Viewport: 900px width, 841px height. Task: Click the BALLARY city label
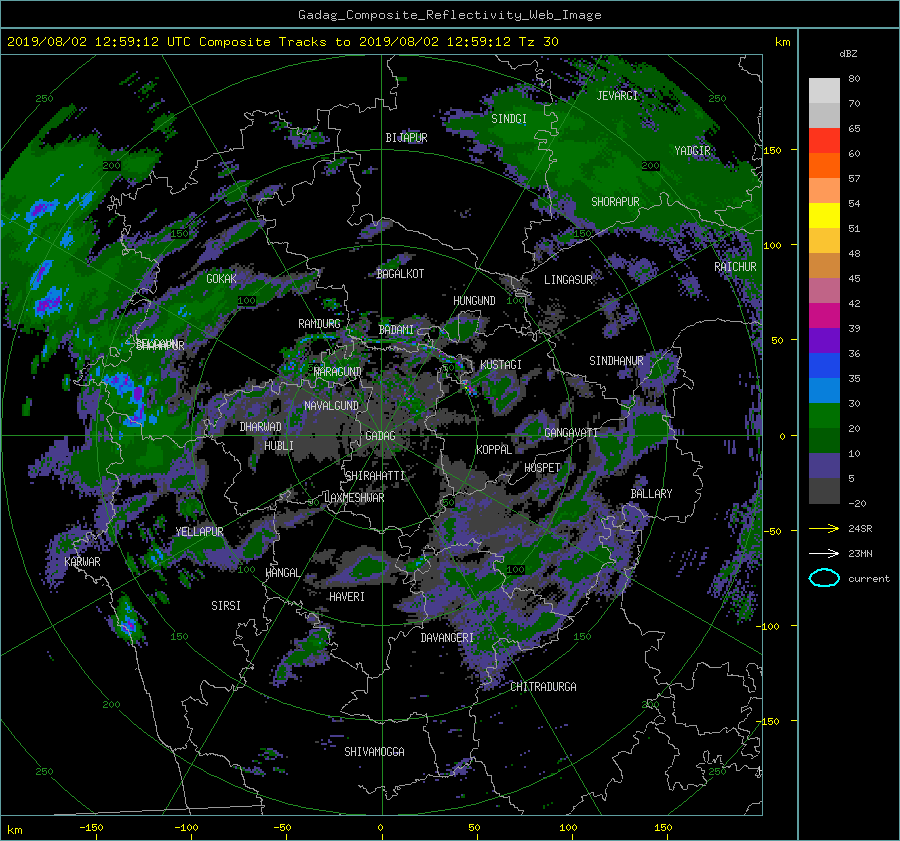[x=651, y=494]
